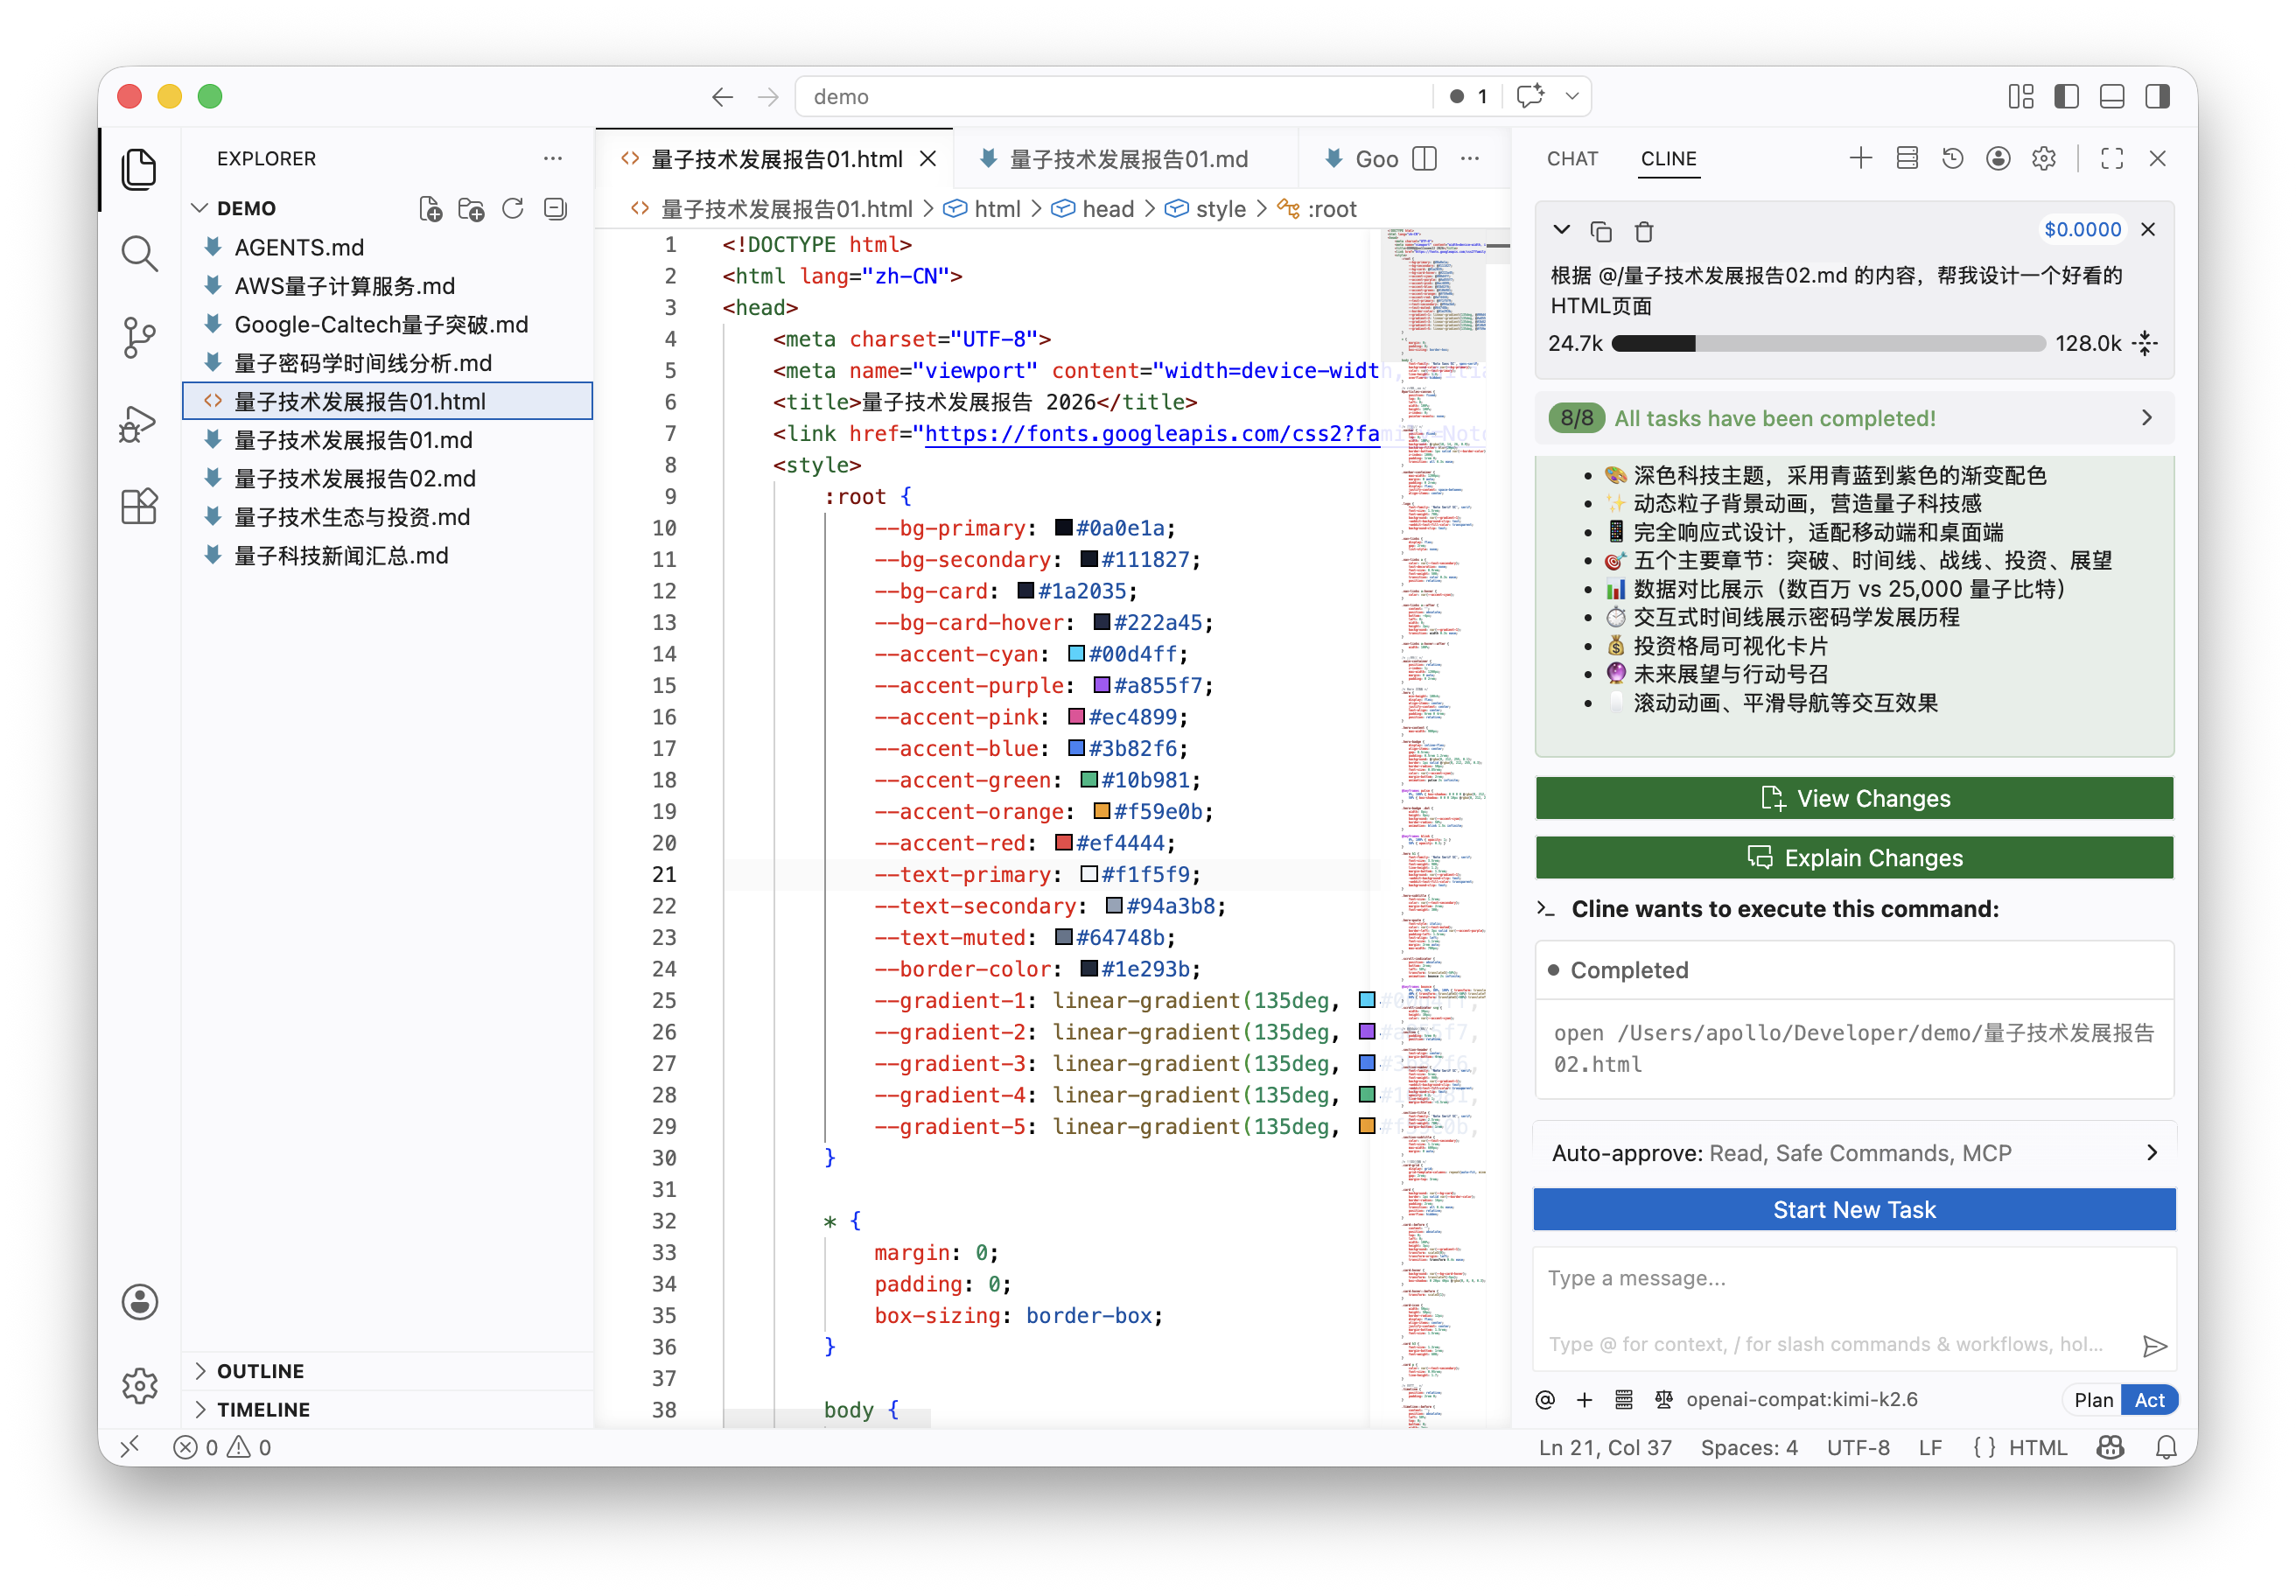Expand the TIMELINE section
The width and height of the screenshot is (2296, 1596).
(x=388, y=1410)
